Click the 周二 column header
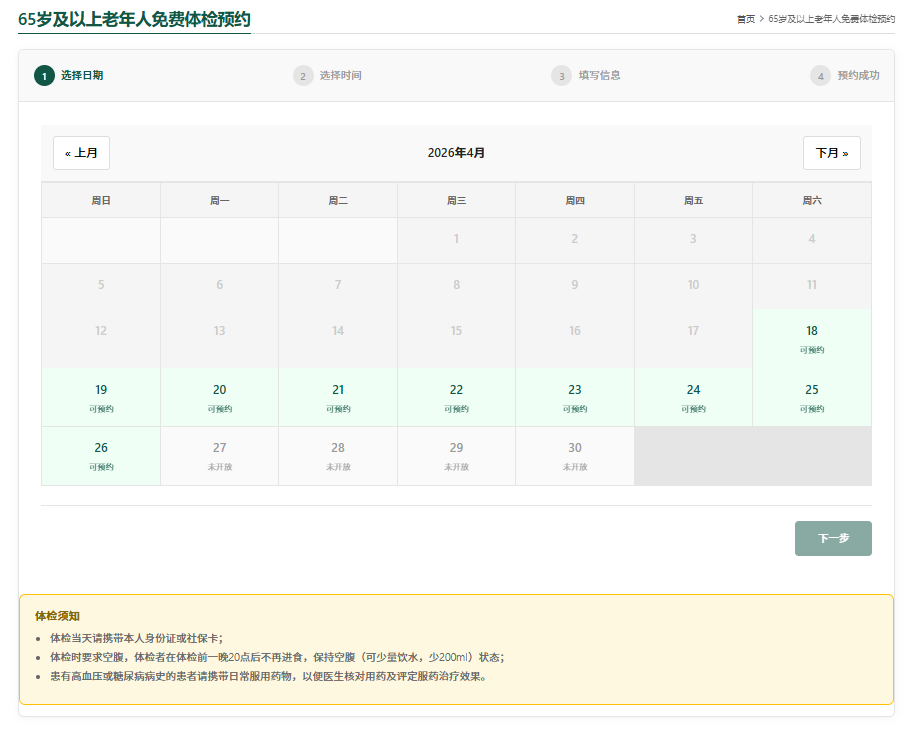Screen dimensions: 911x737 (338, 200)
